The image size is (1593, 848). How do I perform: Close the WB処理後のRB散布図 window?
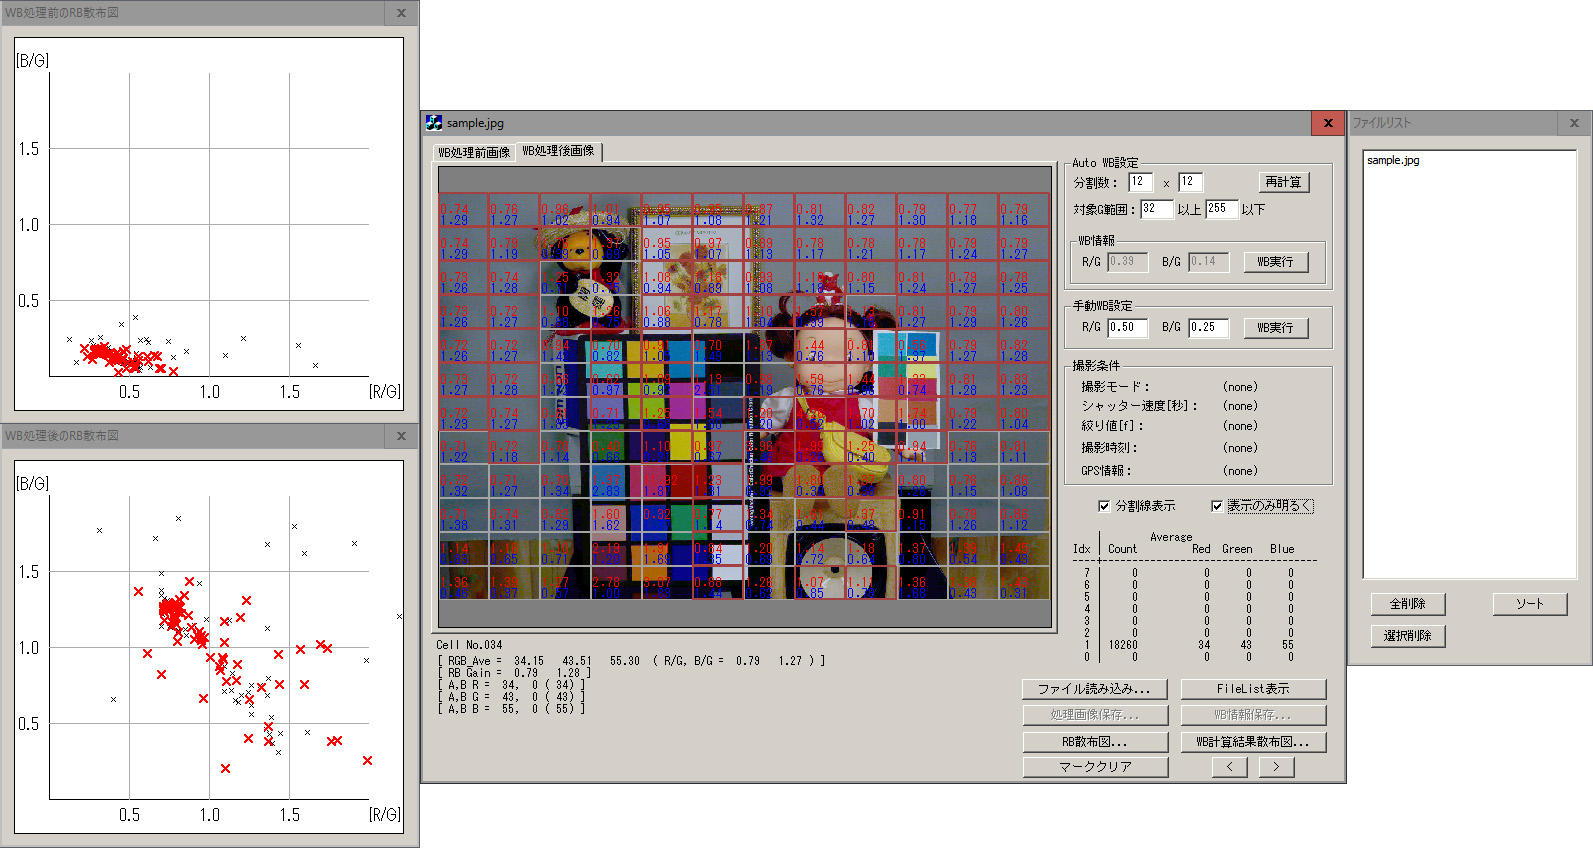(401, 436)
